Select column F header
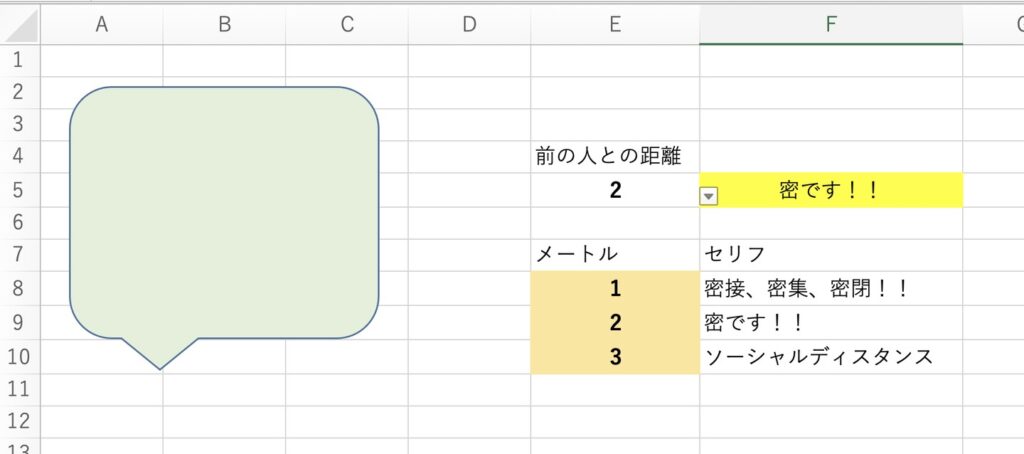Viewport: 1024px width, 454px height. pyautogui.click(x=831, y=26)
